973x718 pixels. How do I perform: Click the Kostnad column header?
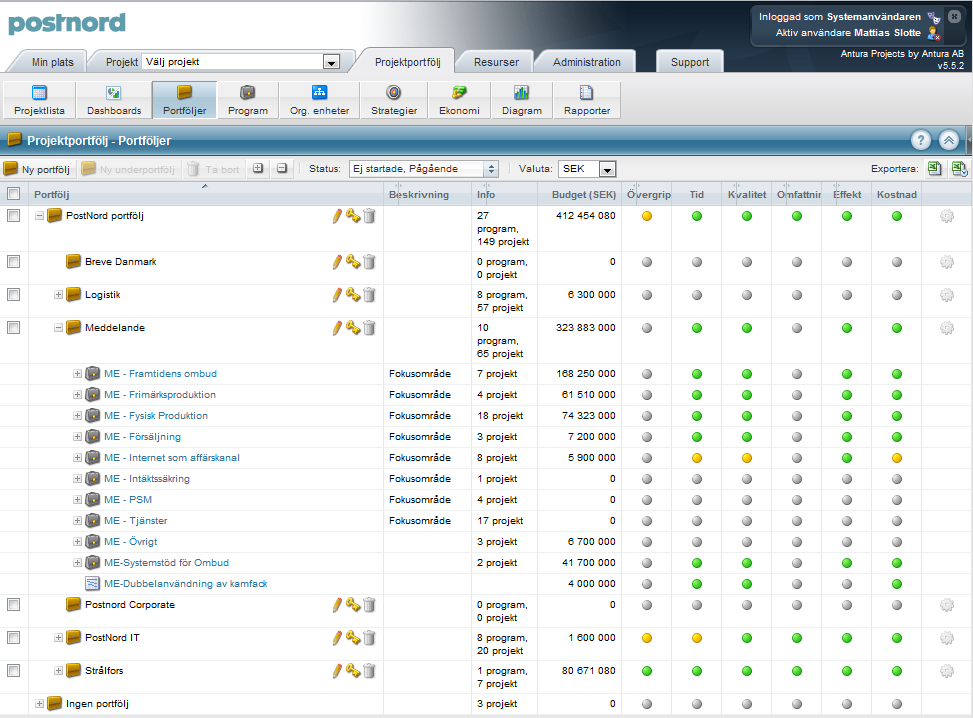pos(897,194)
